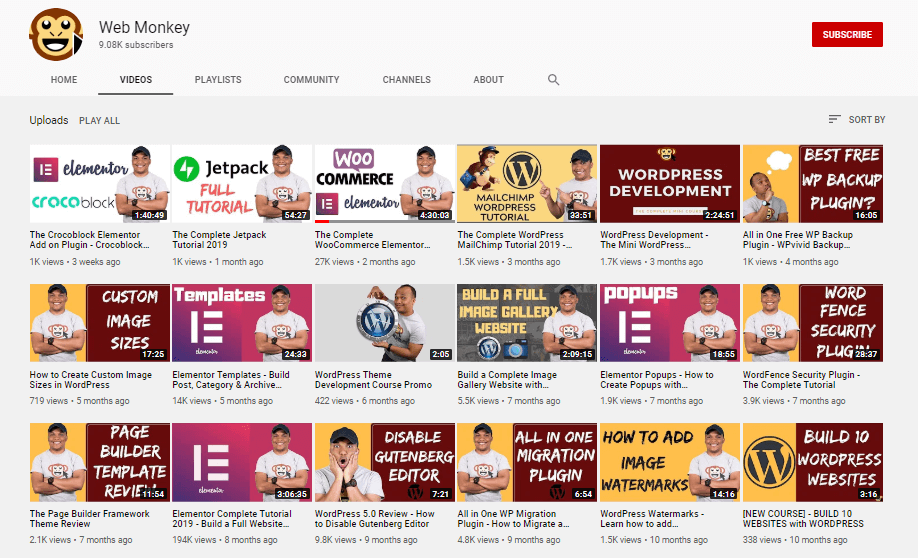The width and height of the screenshot is (918, 558).
Task: Click title The Complete WooCommerce Elementor
Action: pyautogui.click(x=372, y=239)
